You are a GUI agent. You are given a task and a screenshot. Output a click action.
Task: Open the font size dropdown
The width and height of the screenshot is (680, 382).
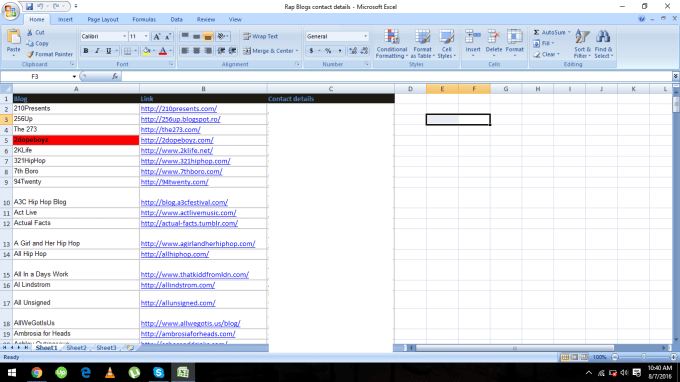[146, 36]
